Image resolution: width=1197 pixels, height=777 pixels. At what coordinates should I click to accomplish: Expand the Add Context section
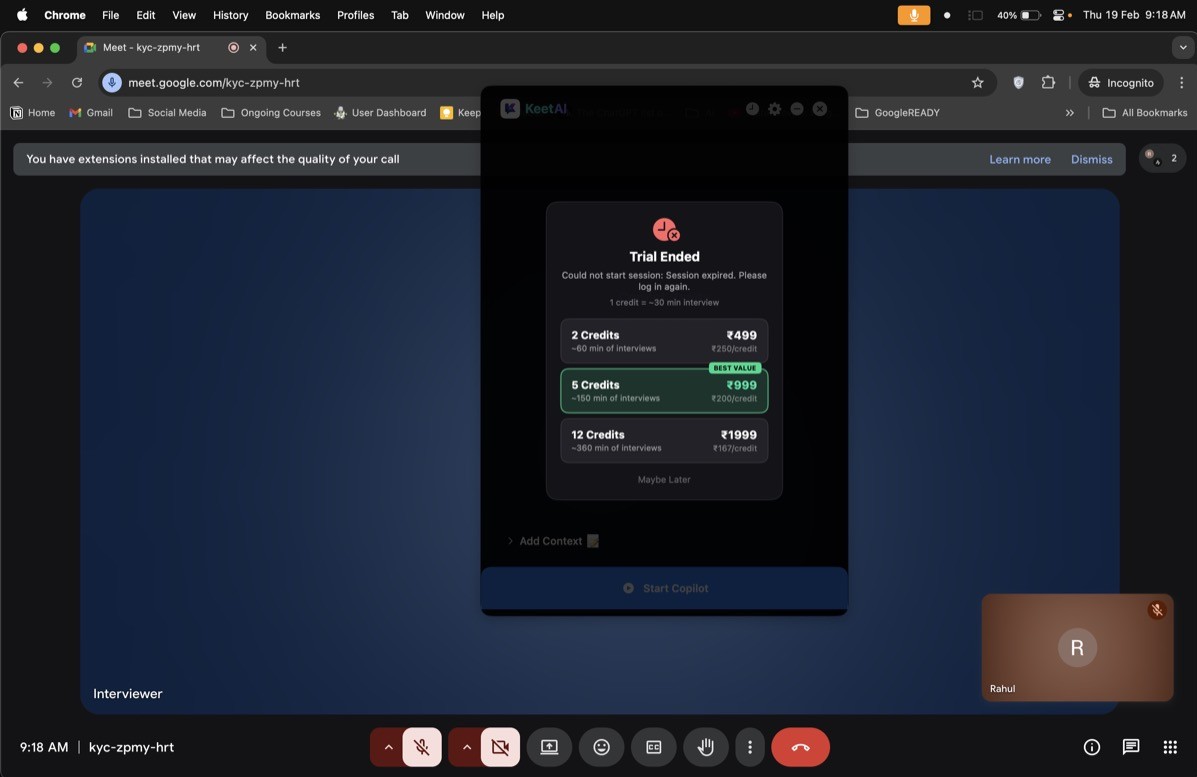tap(510, 540)
